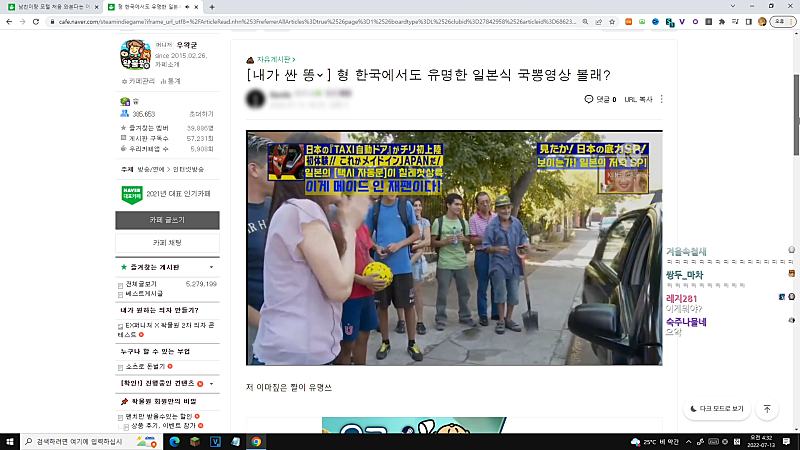The width and height of the screenshot is (800, 450).
Task: Open the Extensions puzzle piece menu
Action: point(721,22)
